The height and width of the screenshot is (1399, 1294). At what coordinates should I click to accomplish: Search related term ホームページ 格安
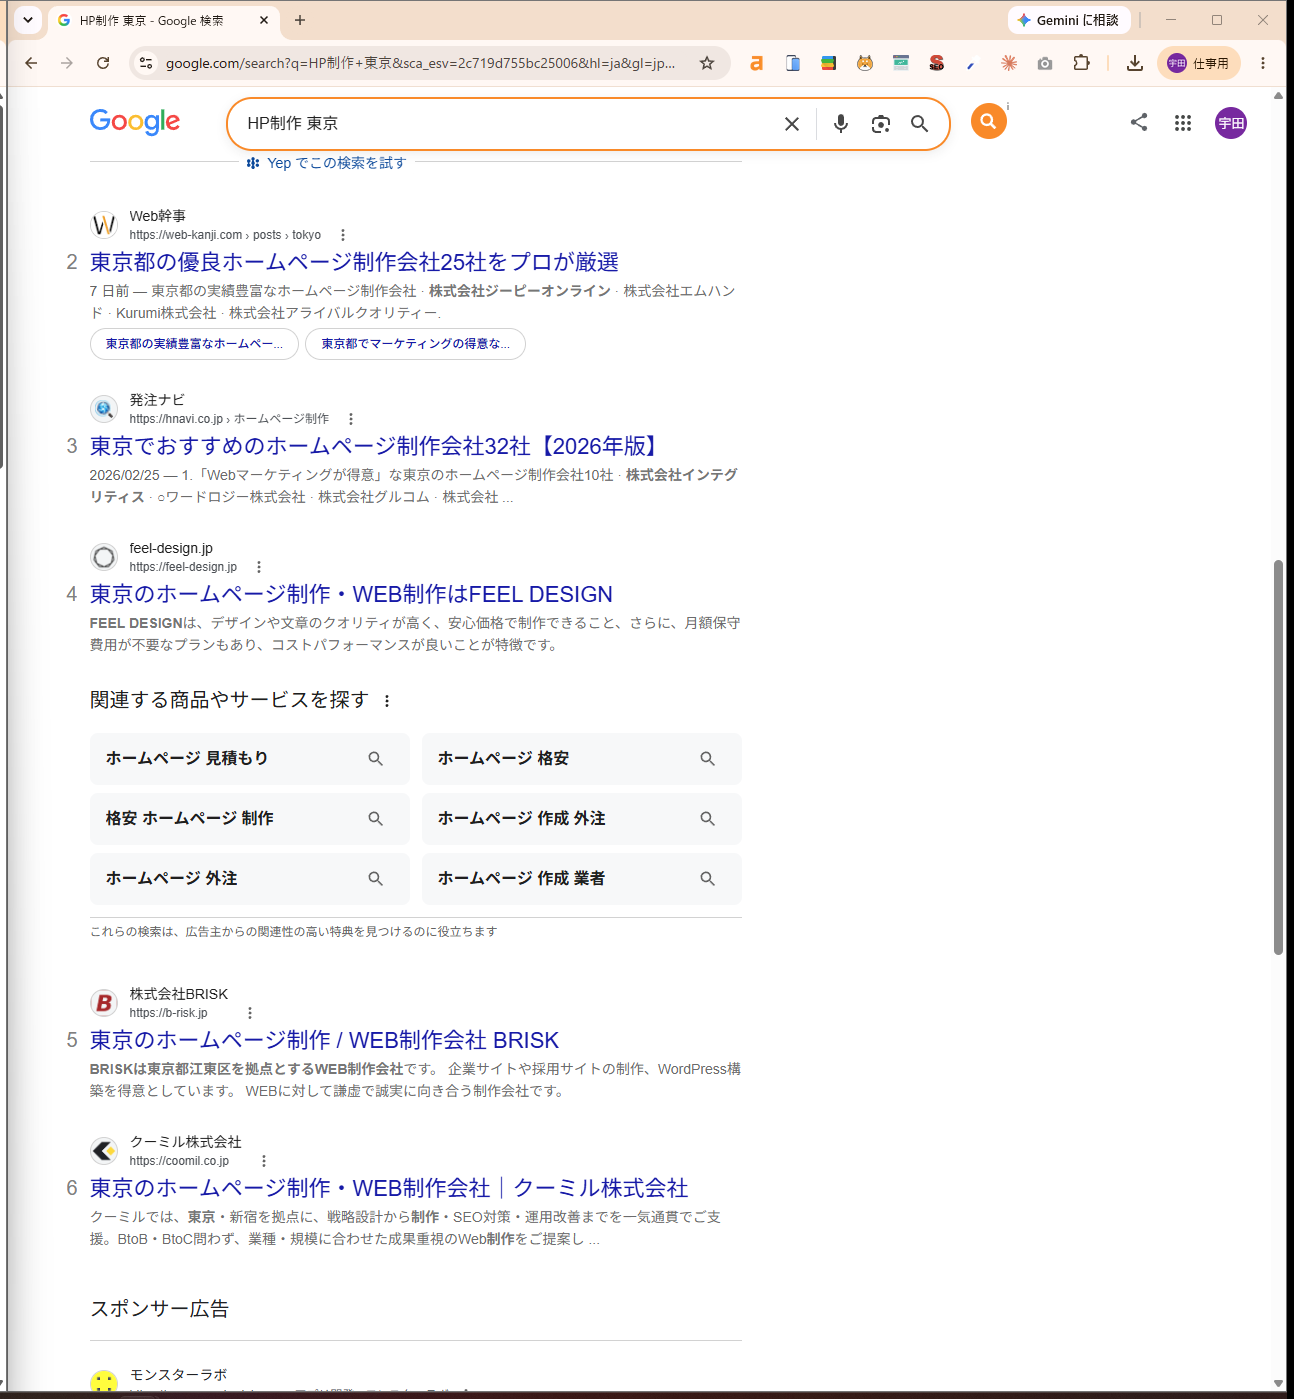coord(581,759)
